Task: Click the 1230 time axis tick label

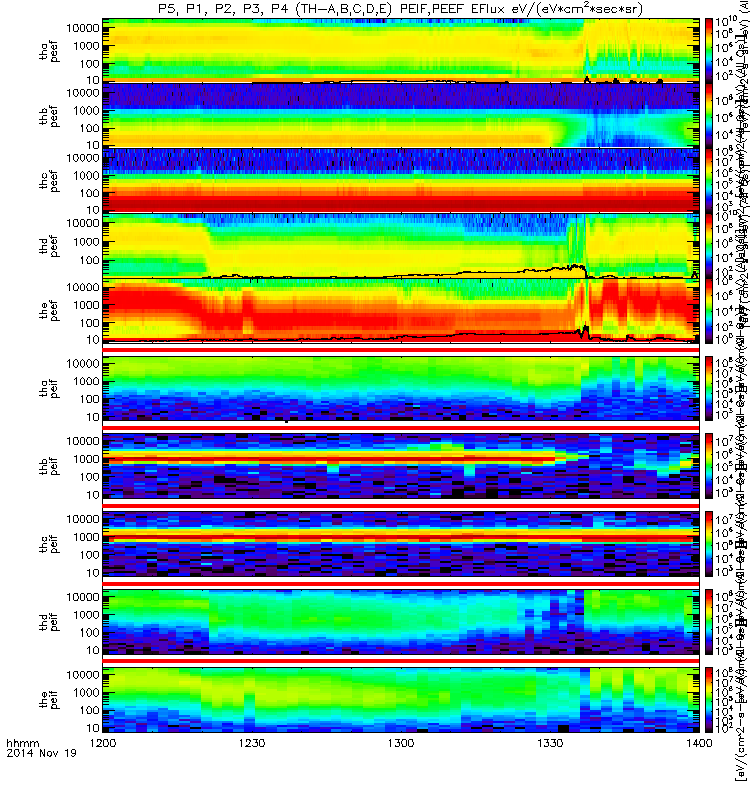Action: [252, 743]
